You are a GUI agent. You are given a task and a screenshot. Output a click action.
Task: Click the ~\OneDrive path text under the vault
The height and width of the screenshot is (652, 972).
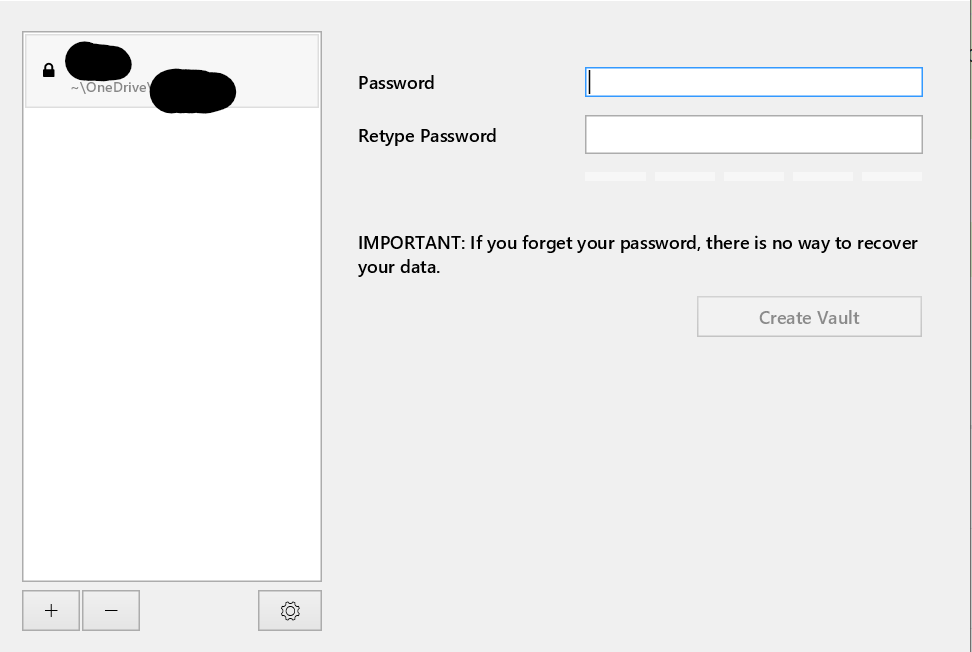click(x=109, y=87)
